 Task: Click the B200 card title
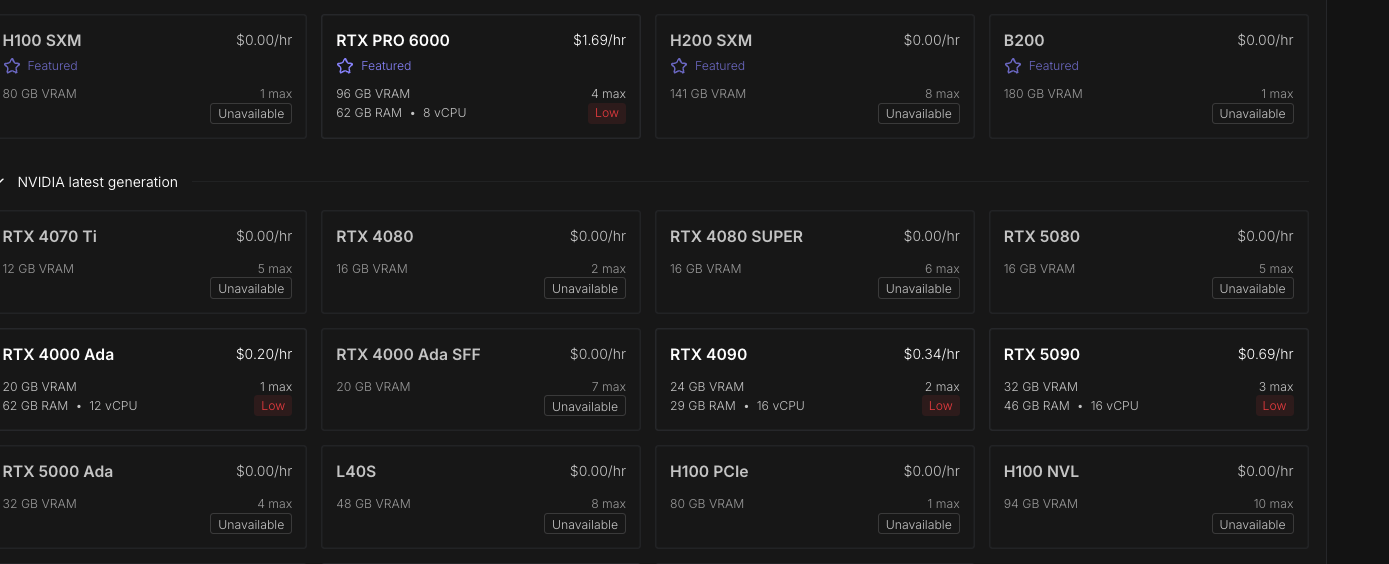[1024, 41]
